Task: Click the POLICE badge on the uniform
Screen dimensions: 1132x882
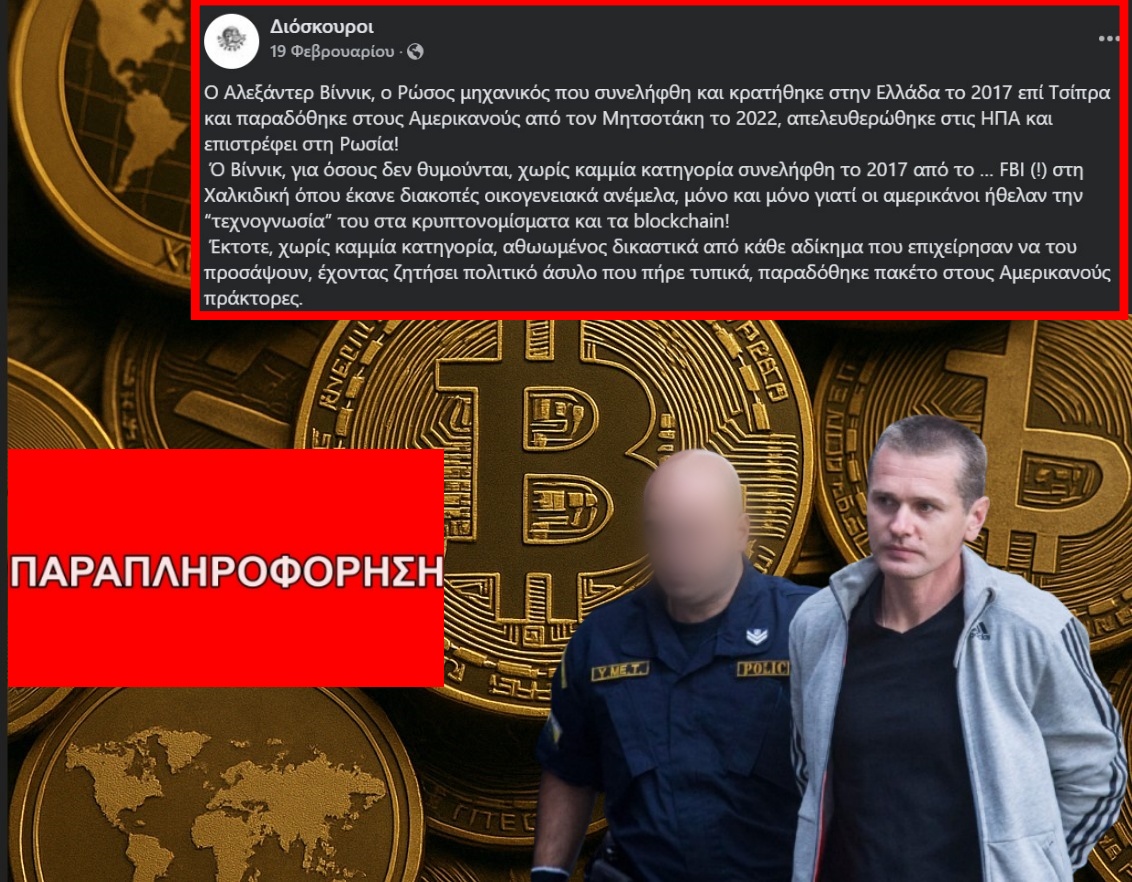Action: coord(762,669)
